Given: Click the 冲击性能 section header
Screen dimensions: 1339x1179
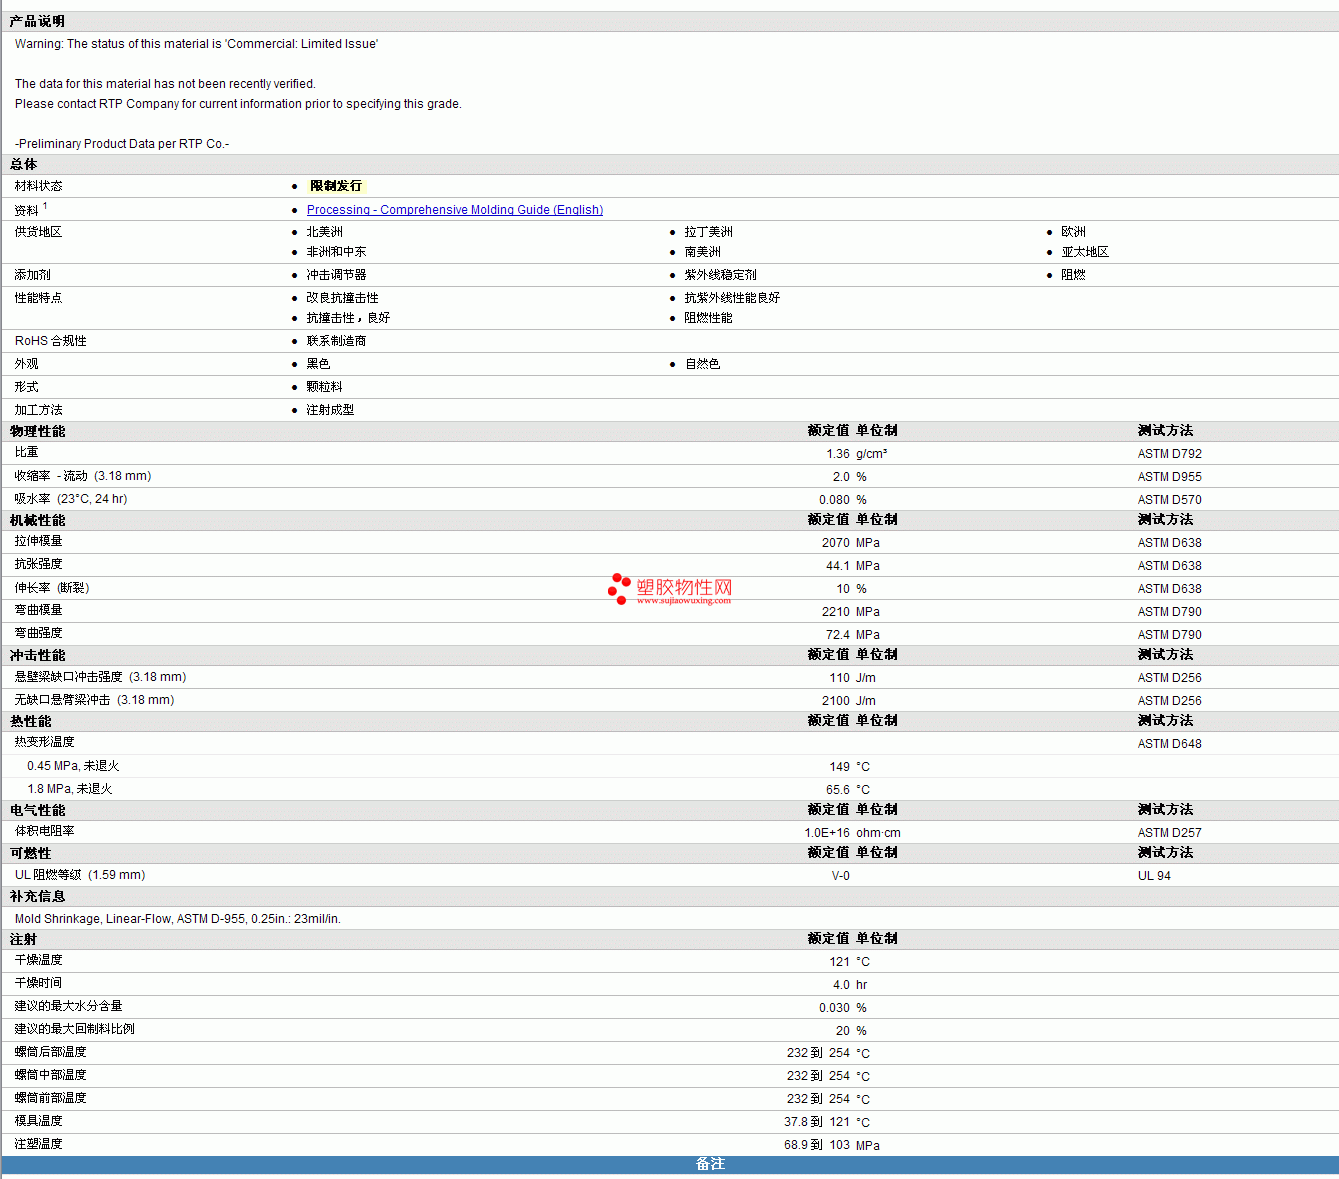Looking at the screenshot, I should coord(38,655).
